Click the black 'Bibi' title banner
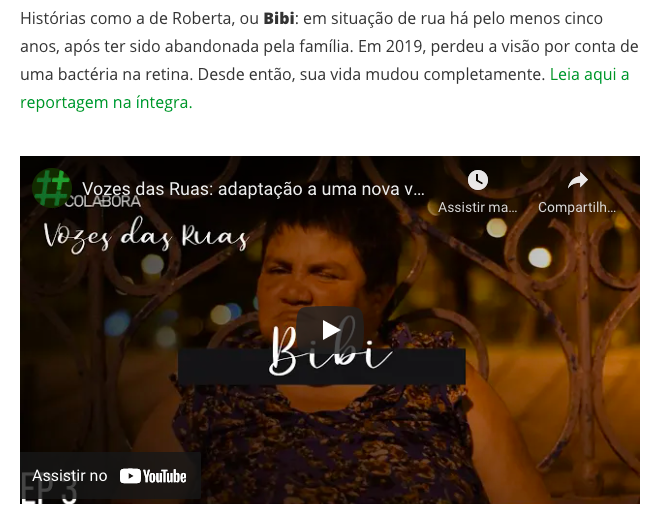The height and width of the screenshot is (527, 654). pyautogui.click(x=322, y=366)
